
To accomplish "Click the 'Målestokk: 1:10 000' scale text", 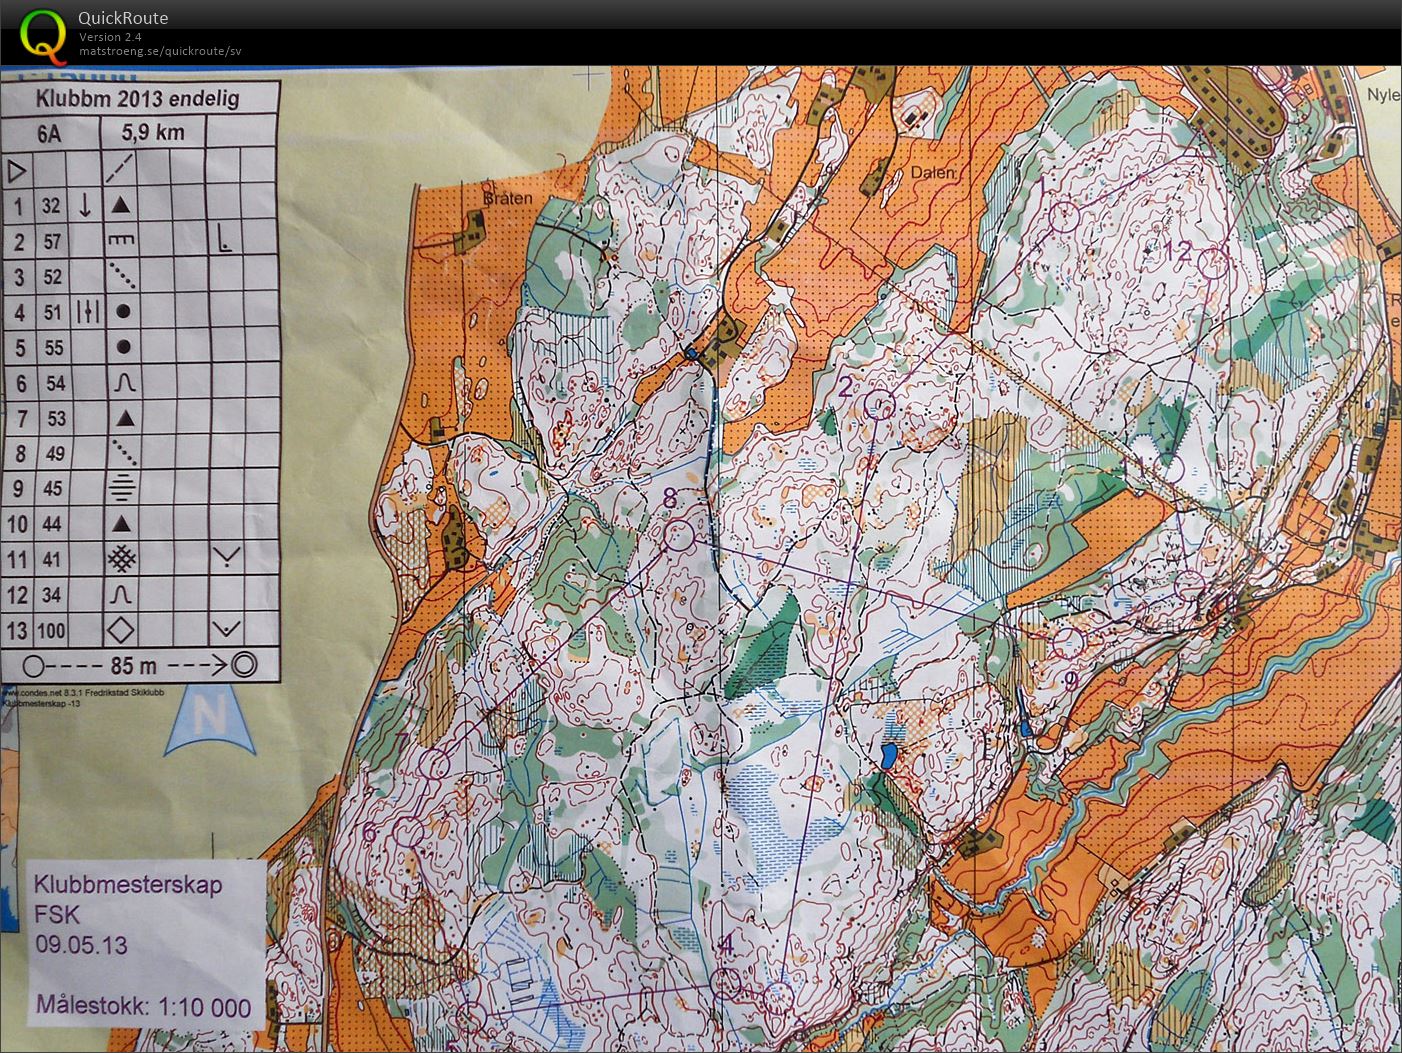I will [144, 1005].
